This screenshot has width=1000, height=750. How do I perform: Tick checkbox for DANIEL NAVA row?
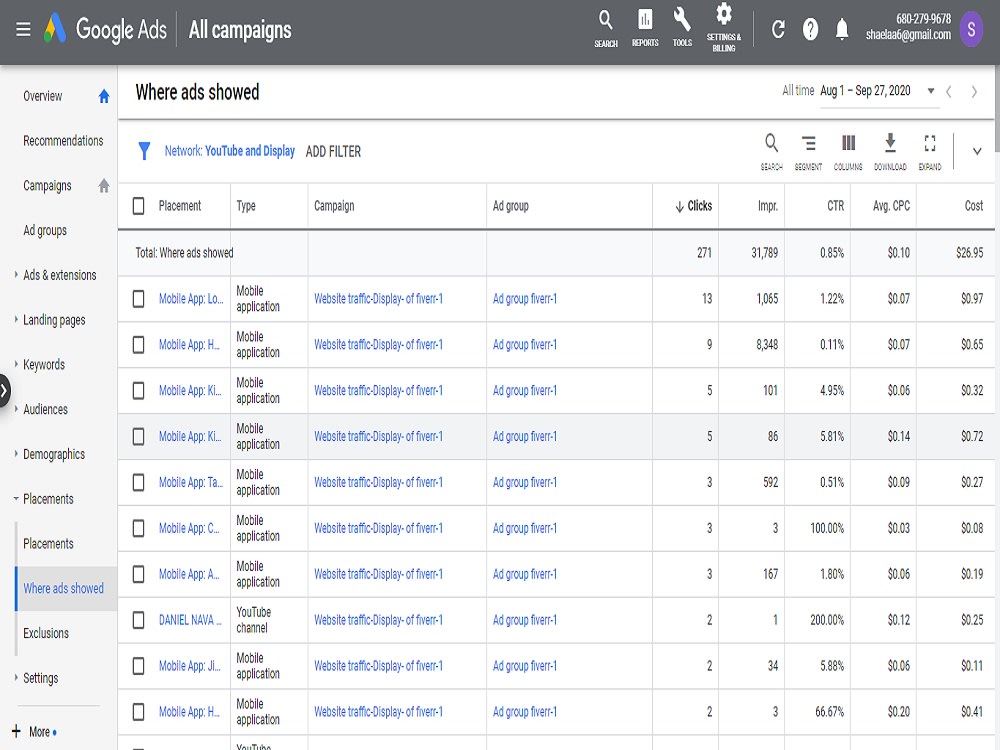pos(138,620)
